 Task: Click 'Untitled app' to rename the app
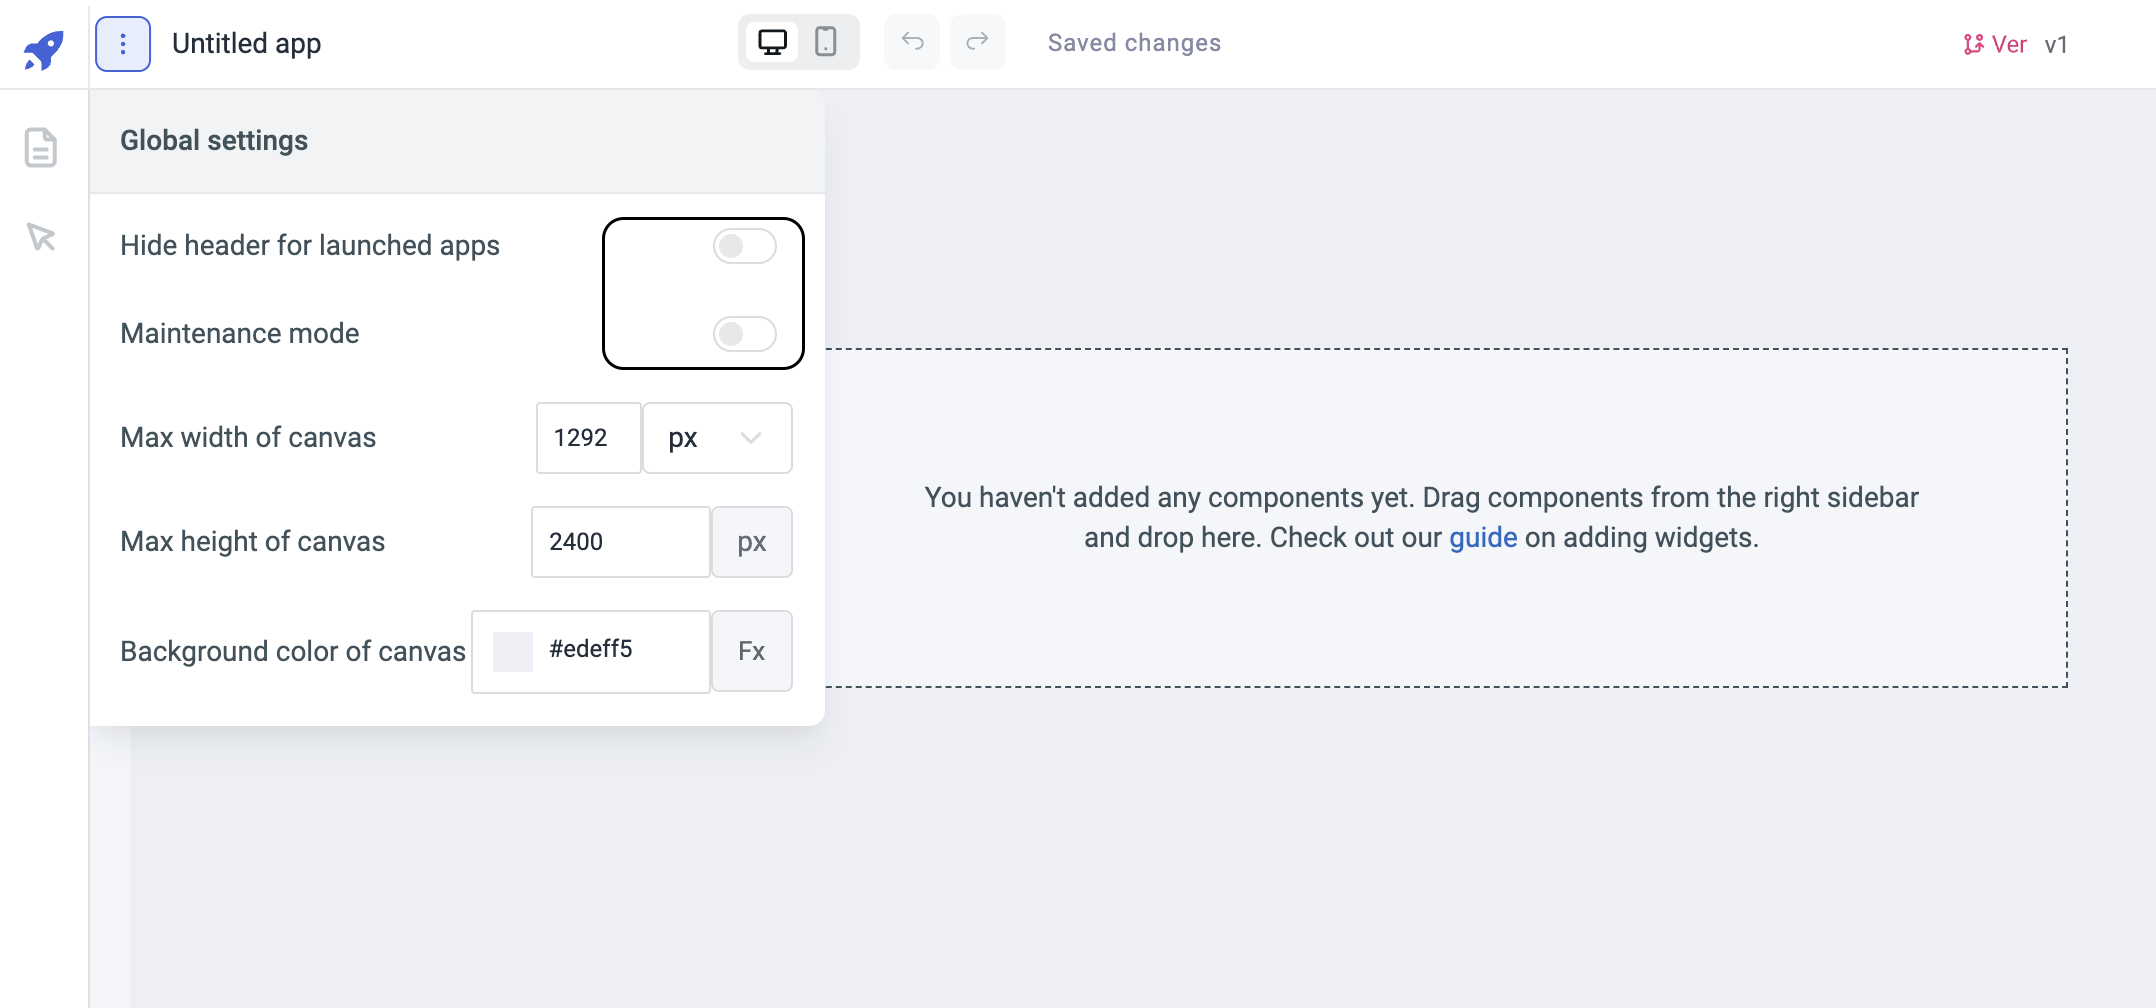pos(247,43)
